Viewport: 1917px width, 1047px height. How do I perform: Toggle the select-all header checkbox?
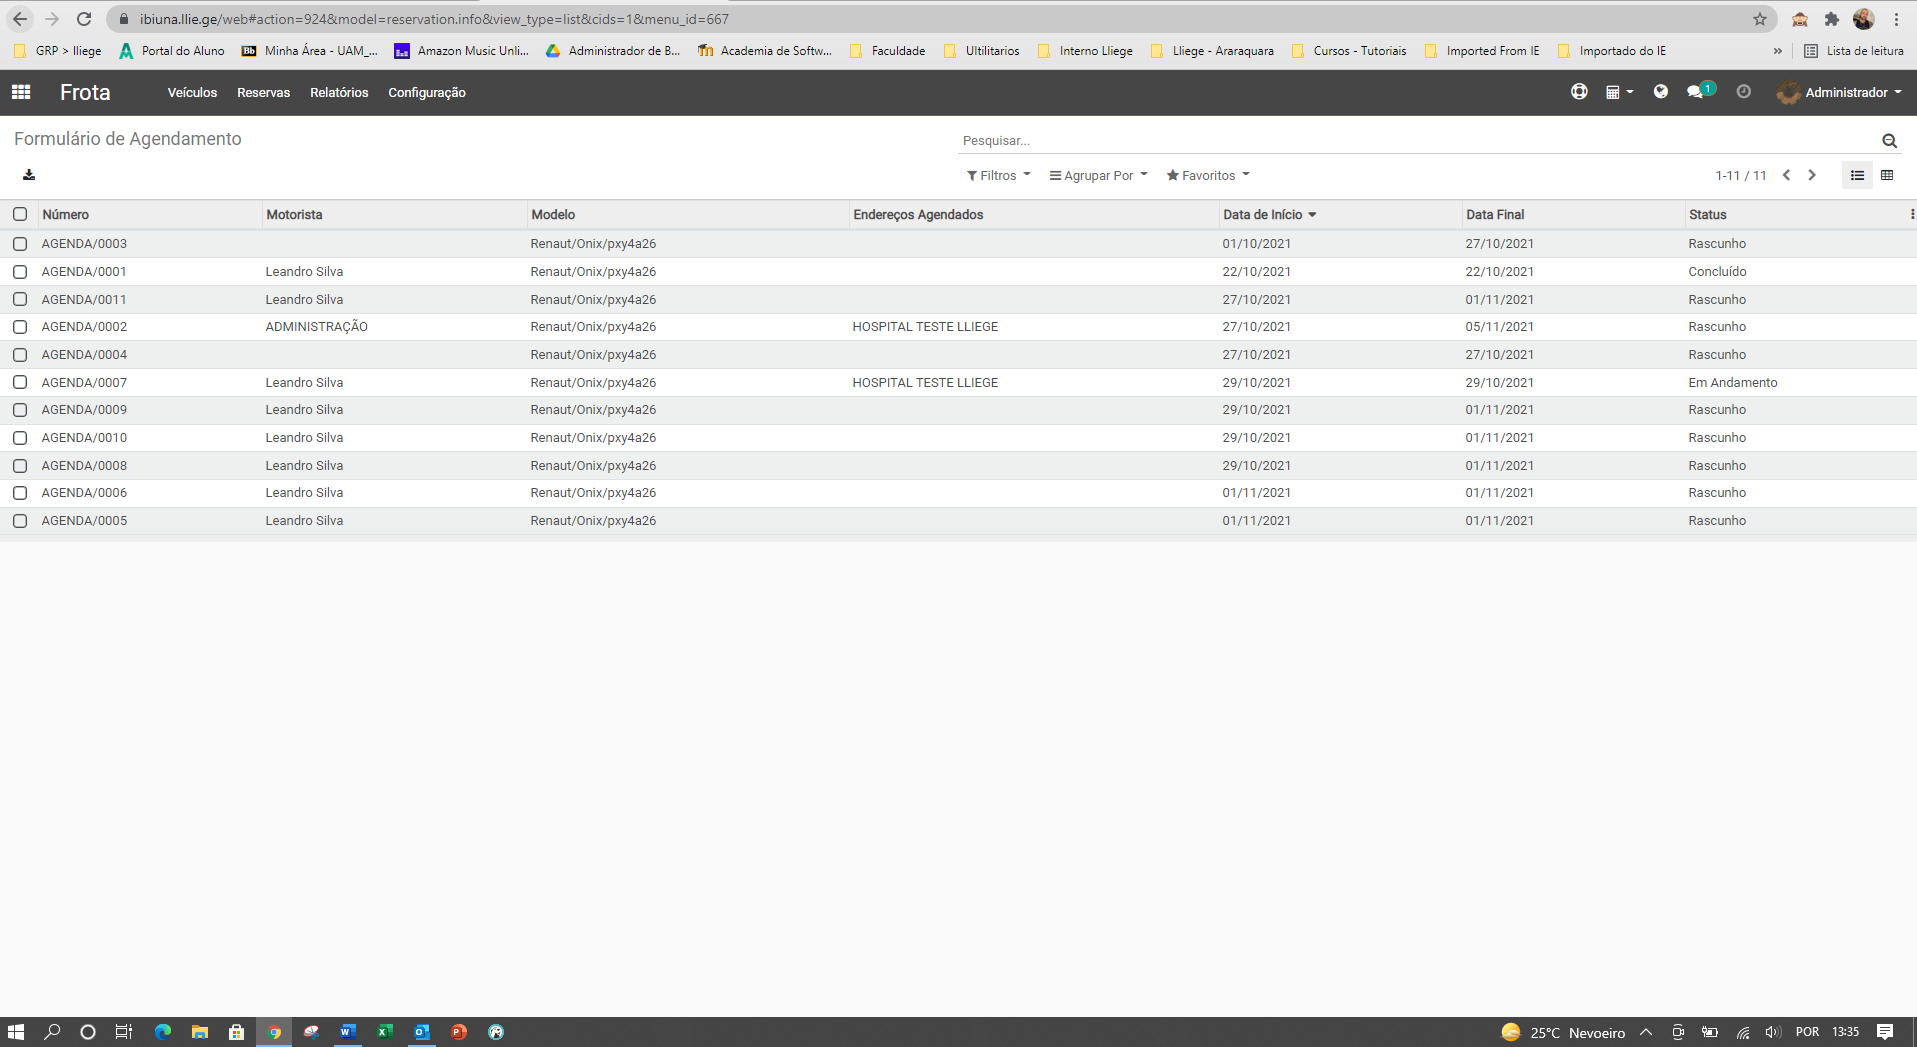20,214
